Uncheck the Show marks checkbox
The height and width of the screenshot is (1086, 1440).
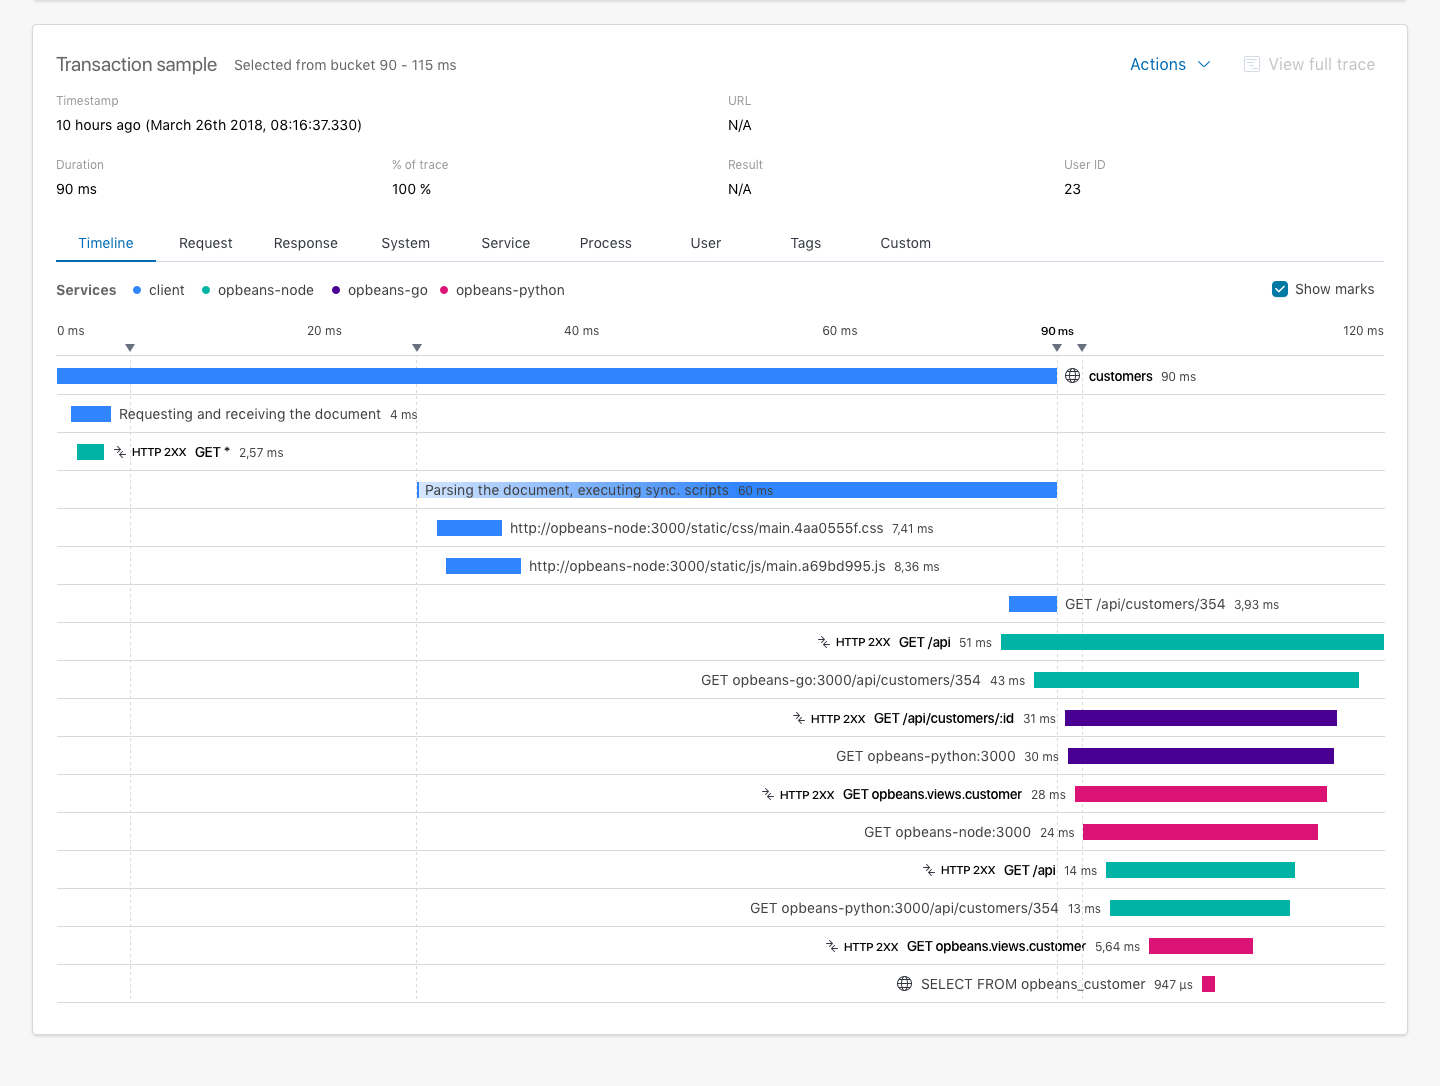1279,288
